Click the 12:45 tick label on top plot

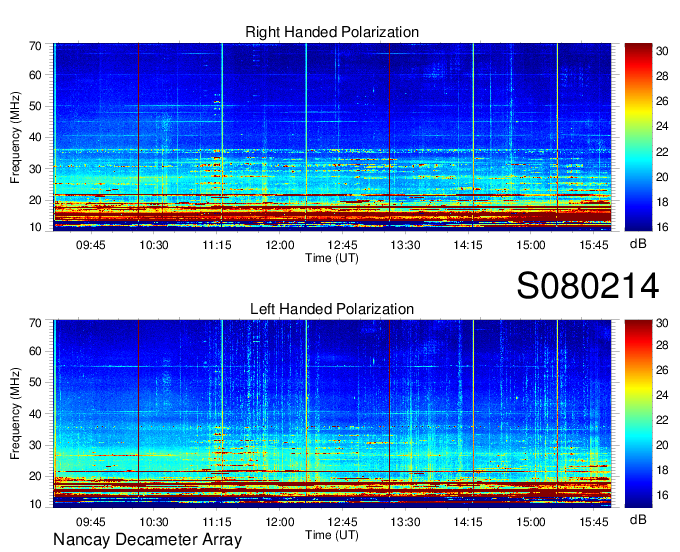[342, 245]
